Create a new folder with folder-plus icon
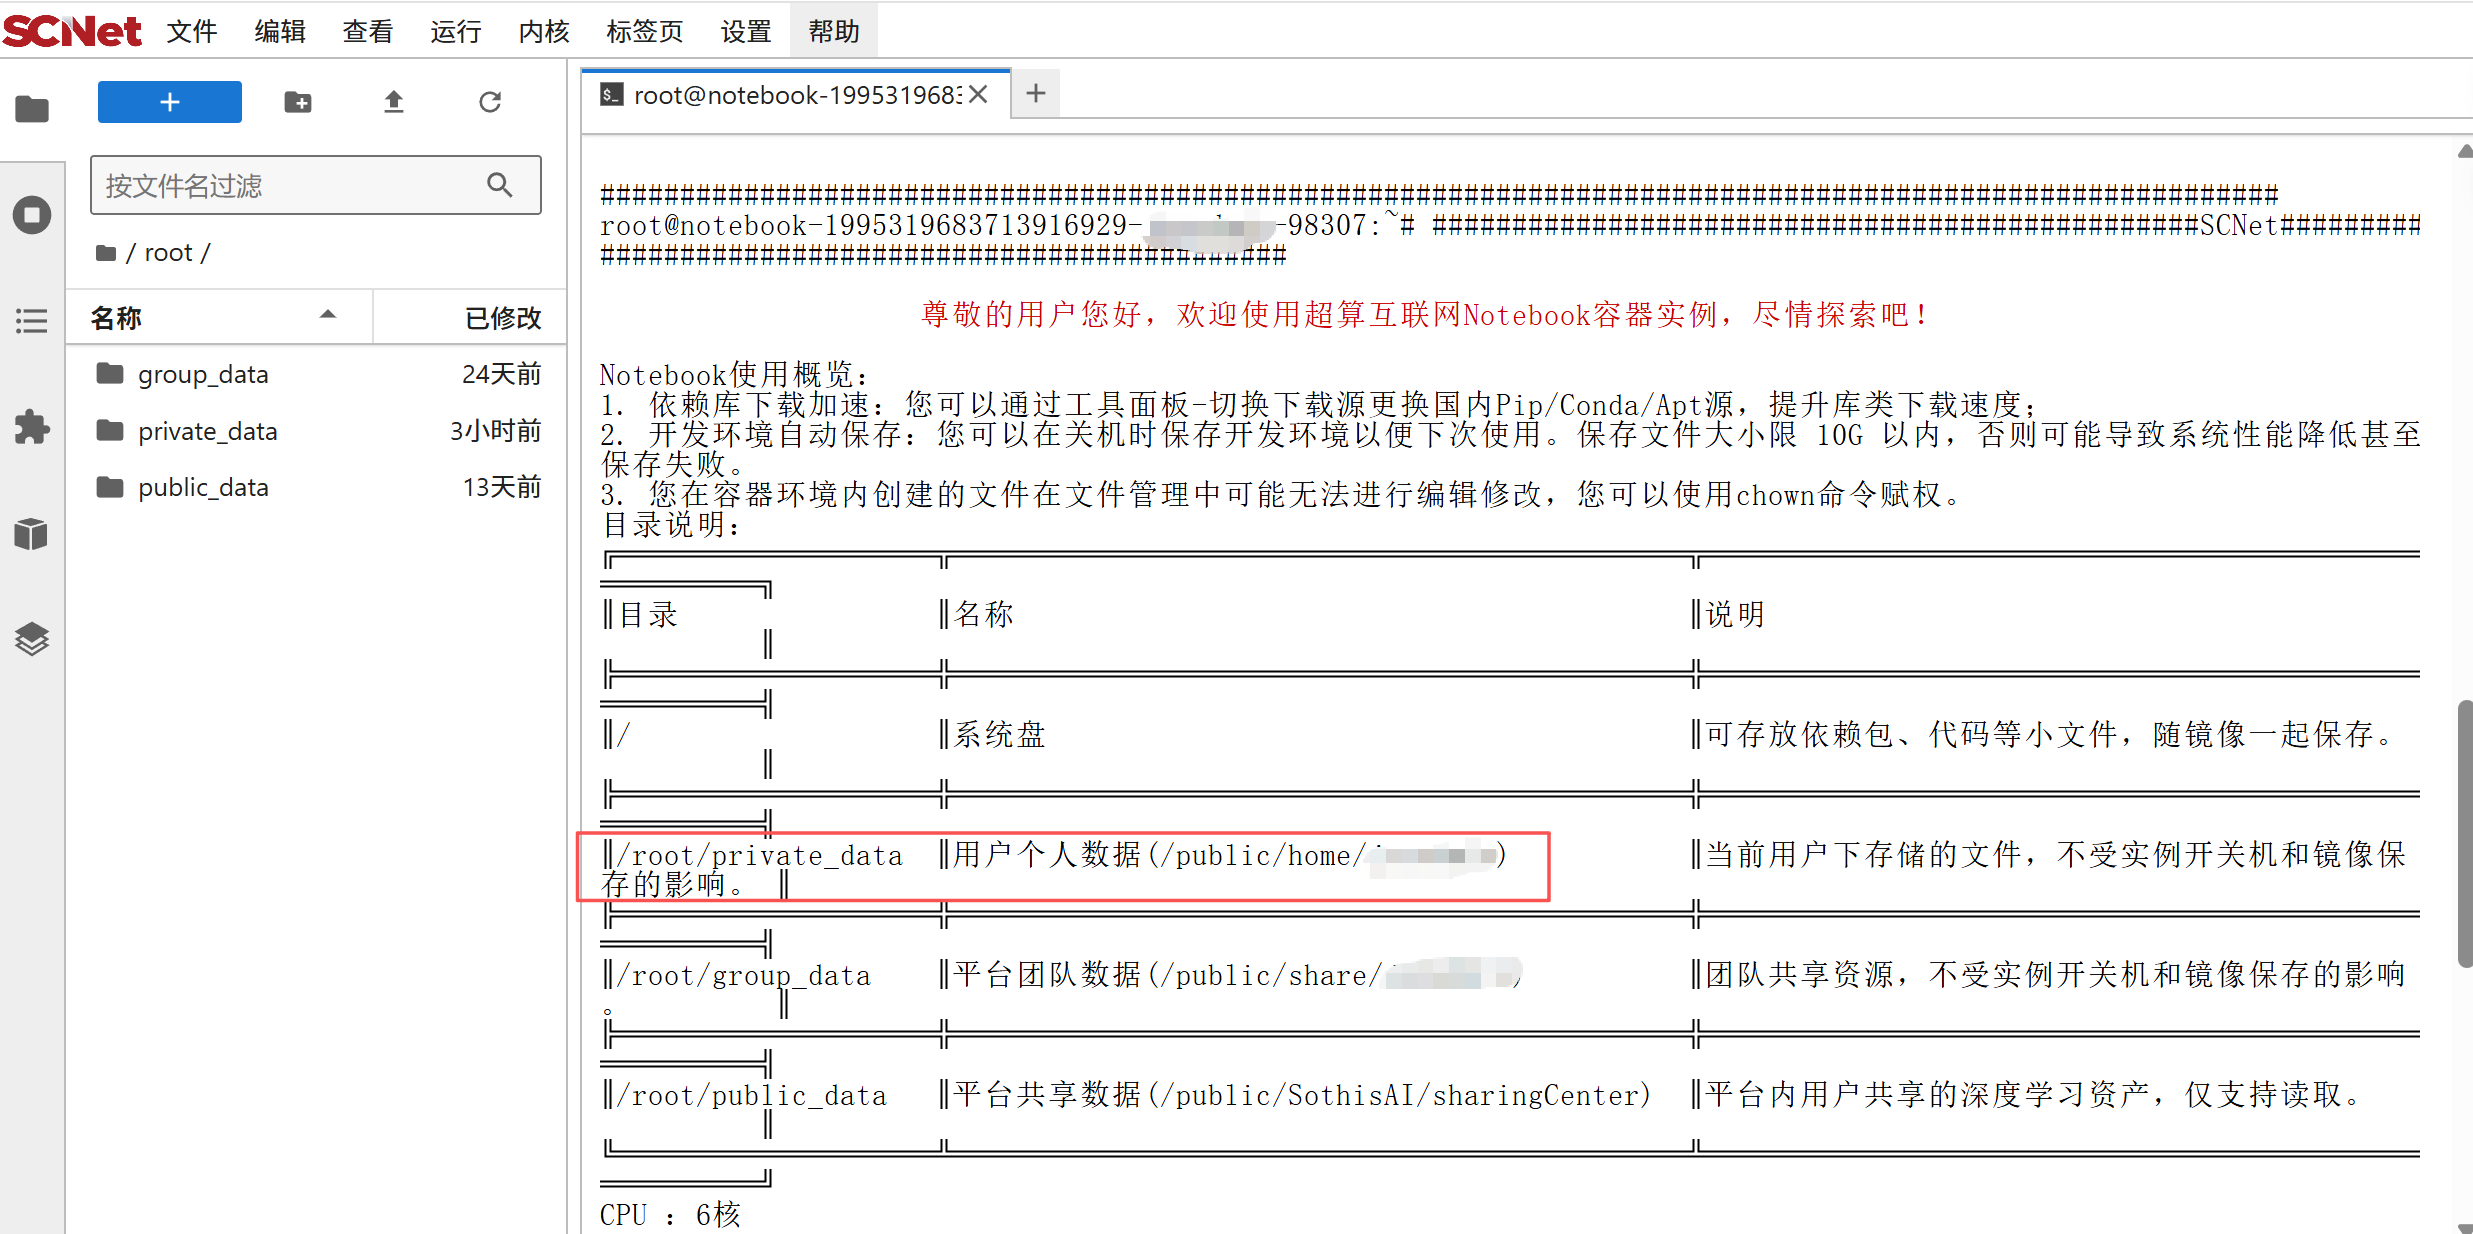The height and width of the screenshot is (1234, 2473). [x=298, y=102]
